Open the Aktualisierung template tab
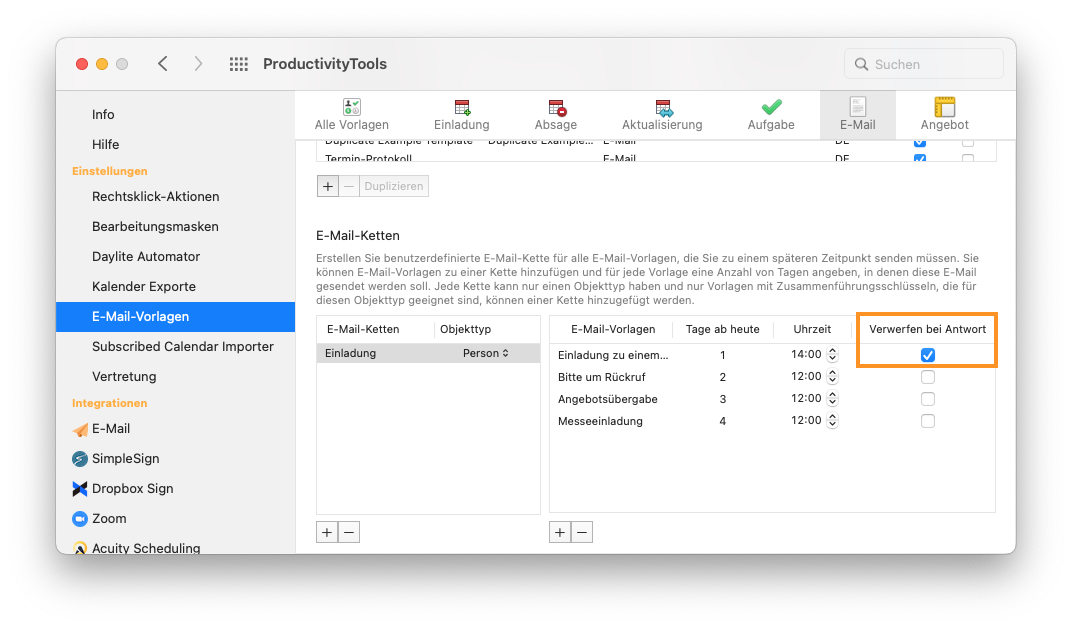Image resolution: width=1072 pixels, height=628 pixels. coord(662,115)
